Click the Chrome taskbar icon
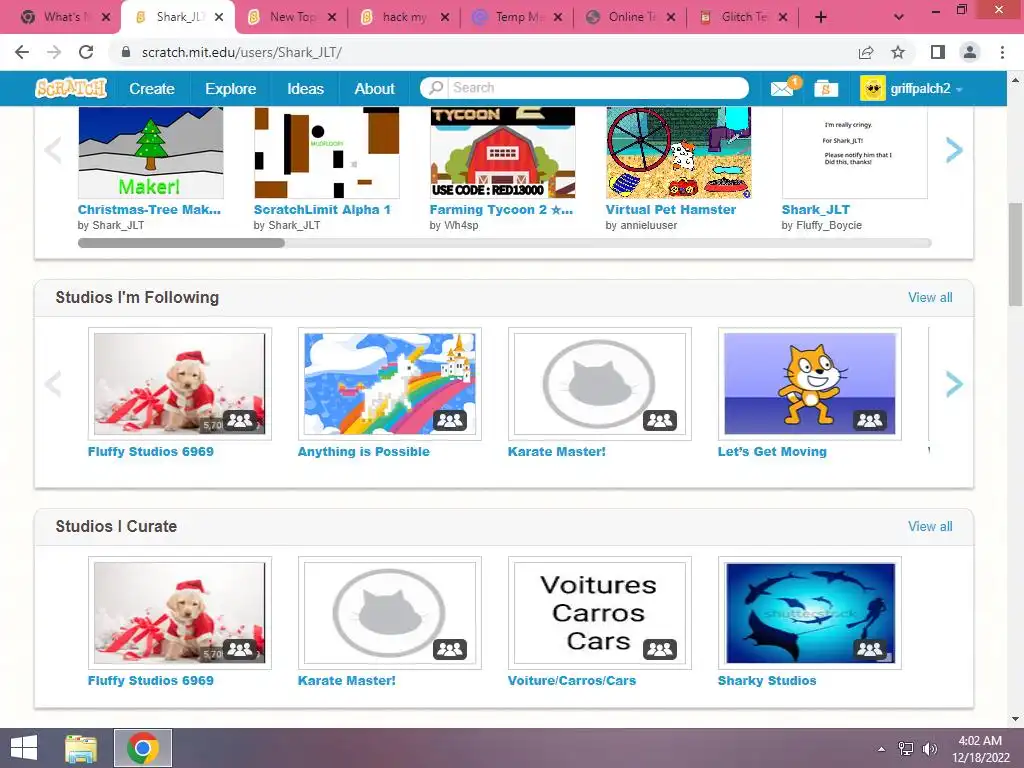This screenshot has width=1024, height=768. pos(143,748)
